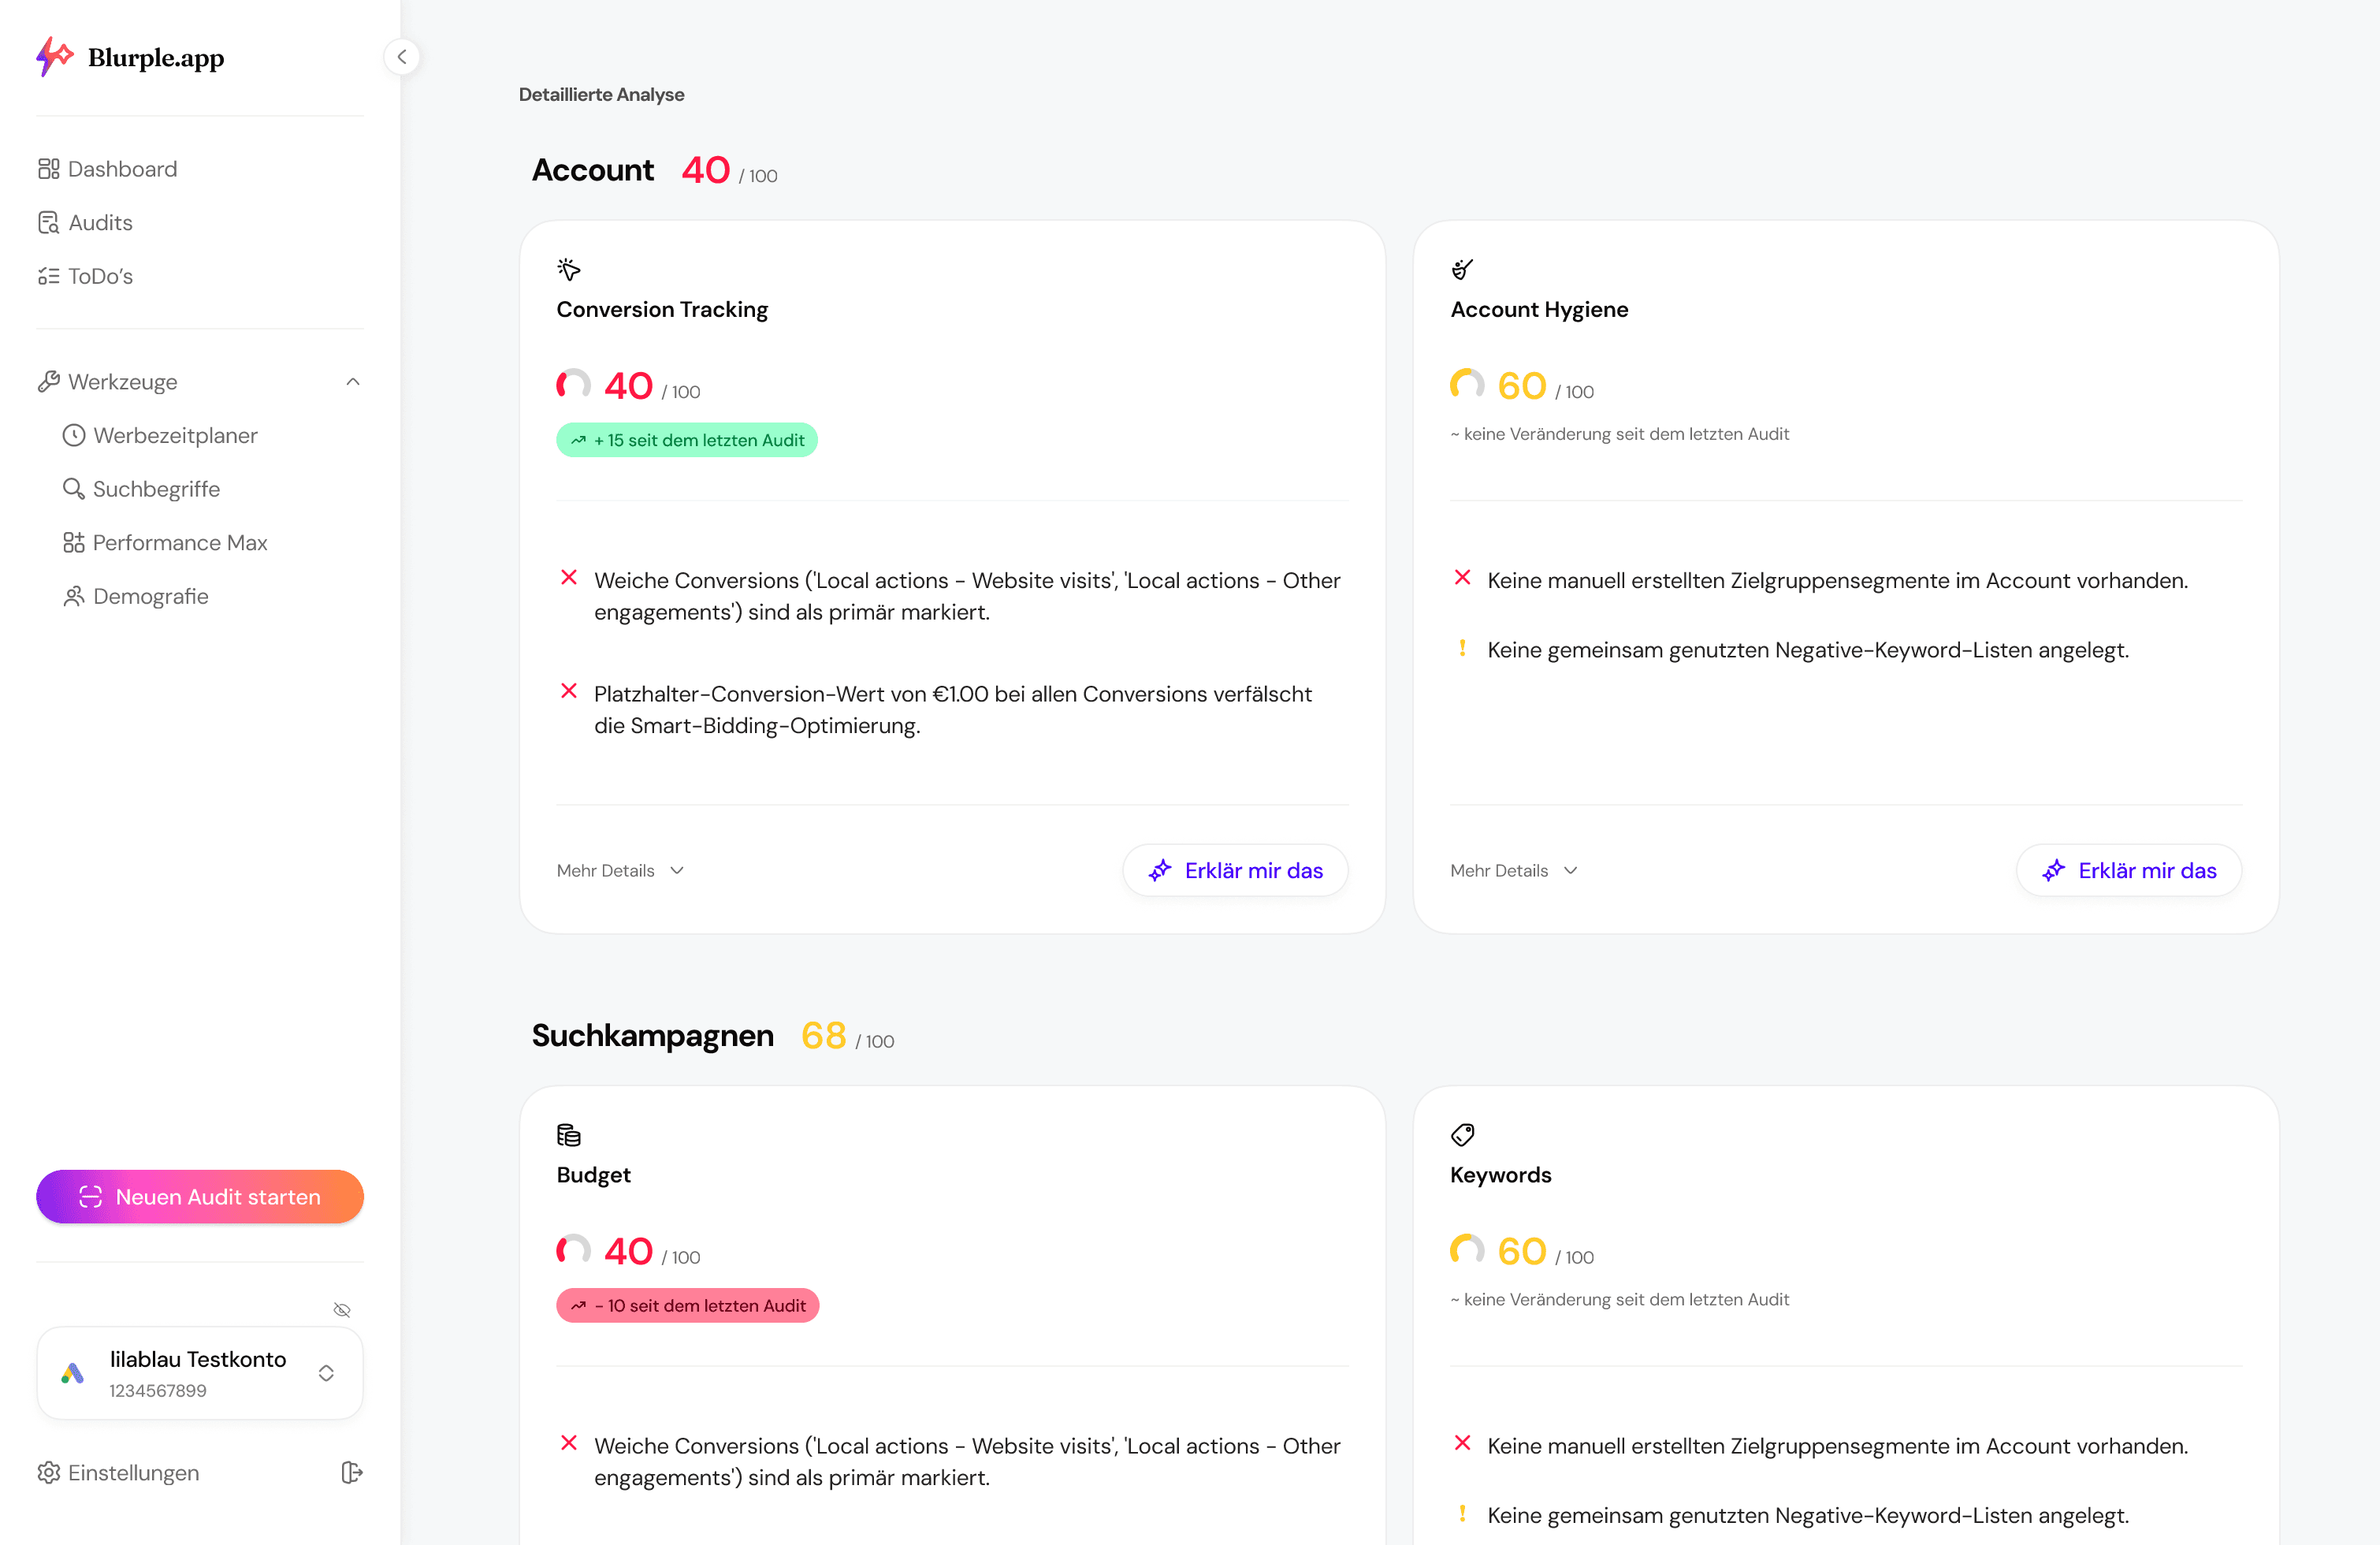Start a new audit with Neuen Audit starten
Image resolution: width=2380 pixels, height=1545 pixels.
[200, 1197]
